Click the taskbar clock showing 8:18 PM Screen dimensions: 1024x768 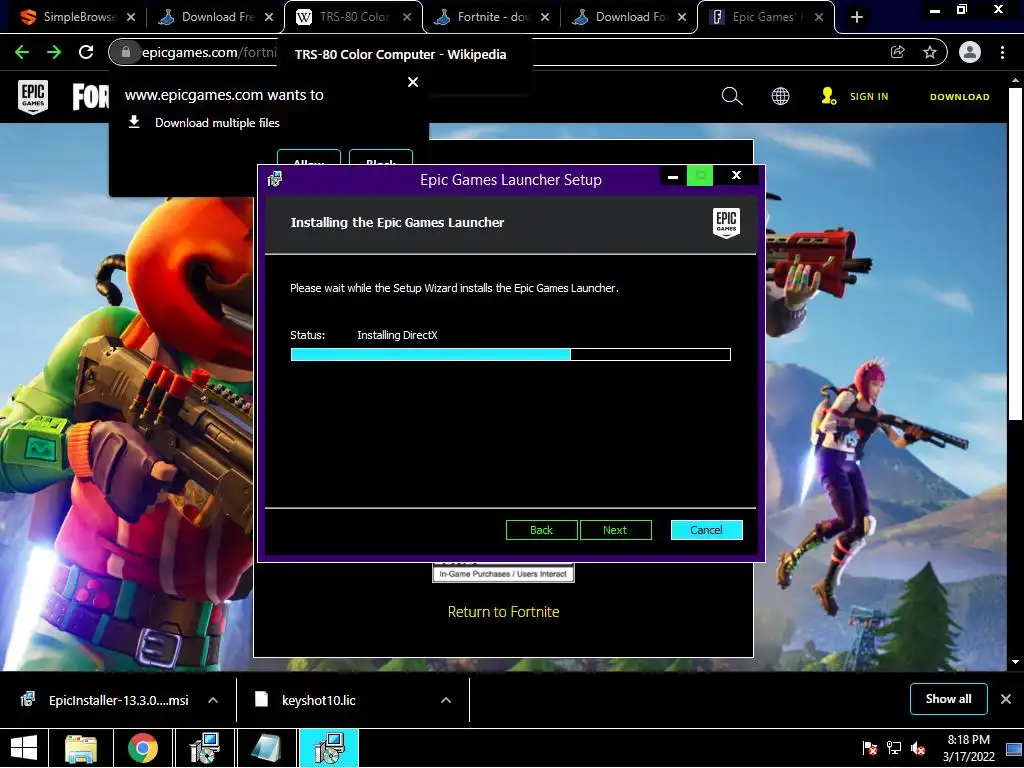point(968,748)
